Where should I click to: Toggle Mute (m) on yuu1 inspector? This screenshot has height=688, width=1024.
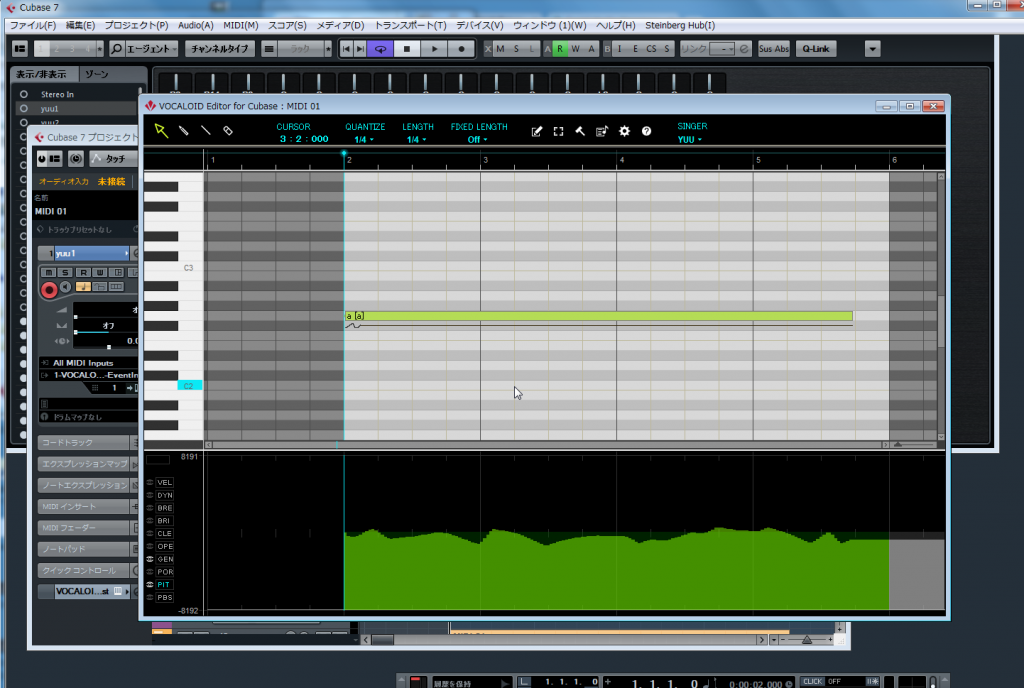point(48,272)
